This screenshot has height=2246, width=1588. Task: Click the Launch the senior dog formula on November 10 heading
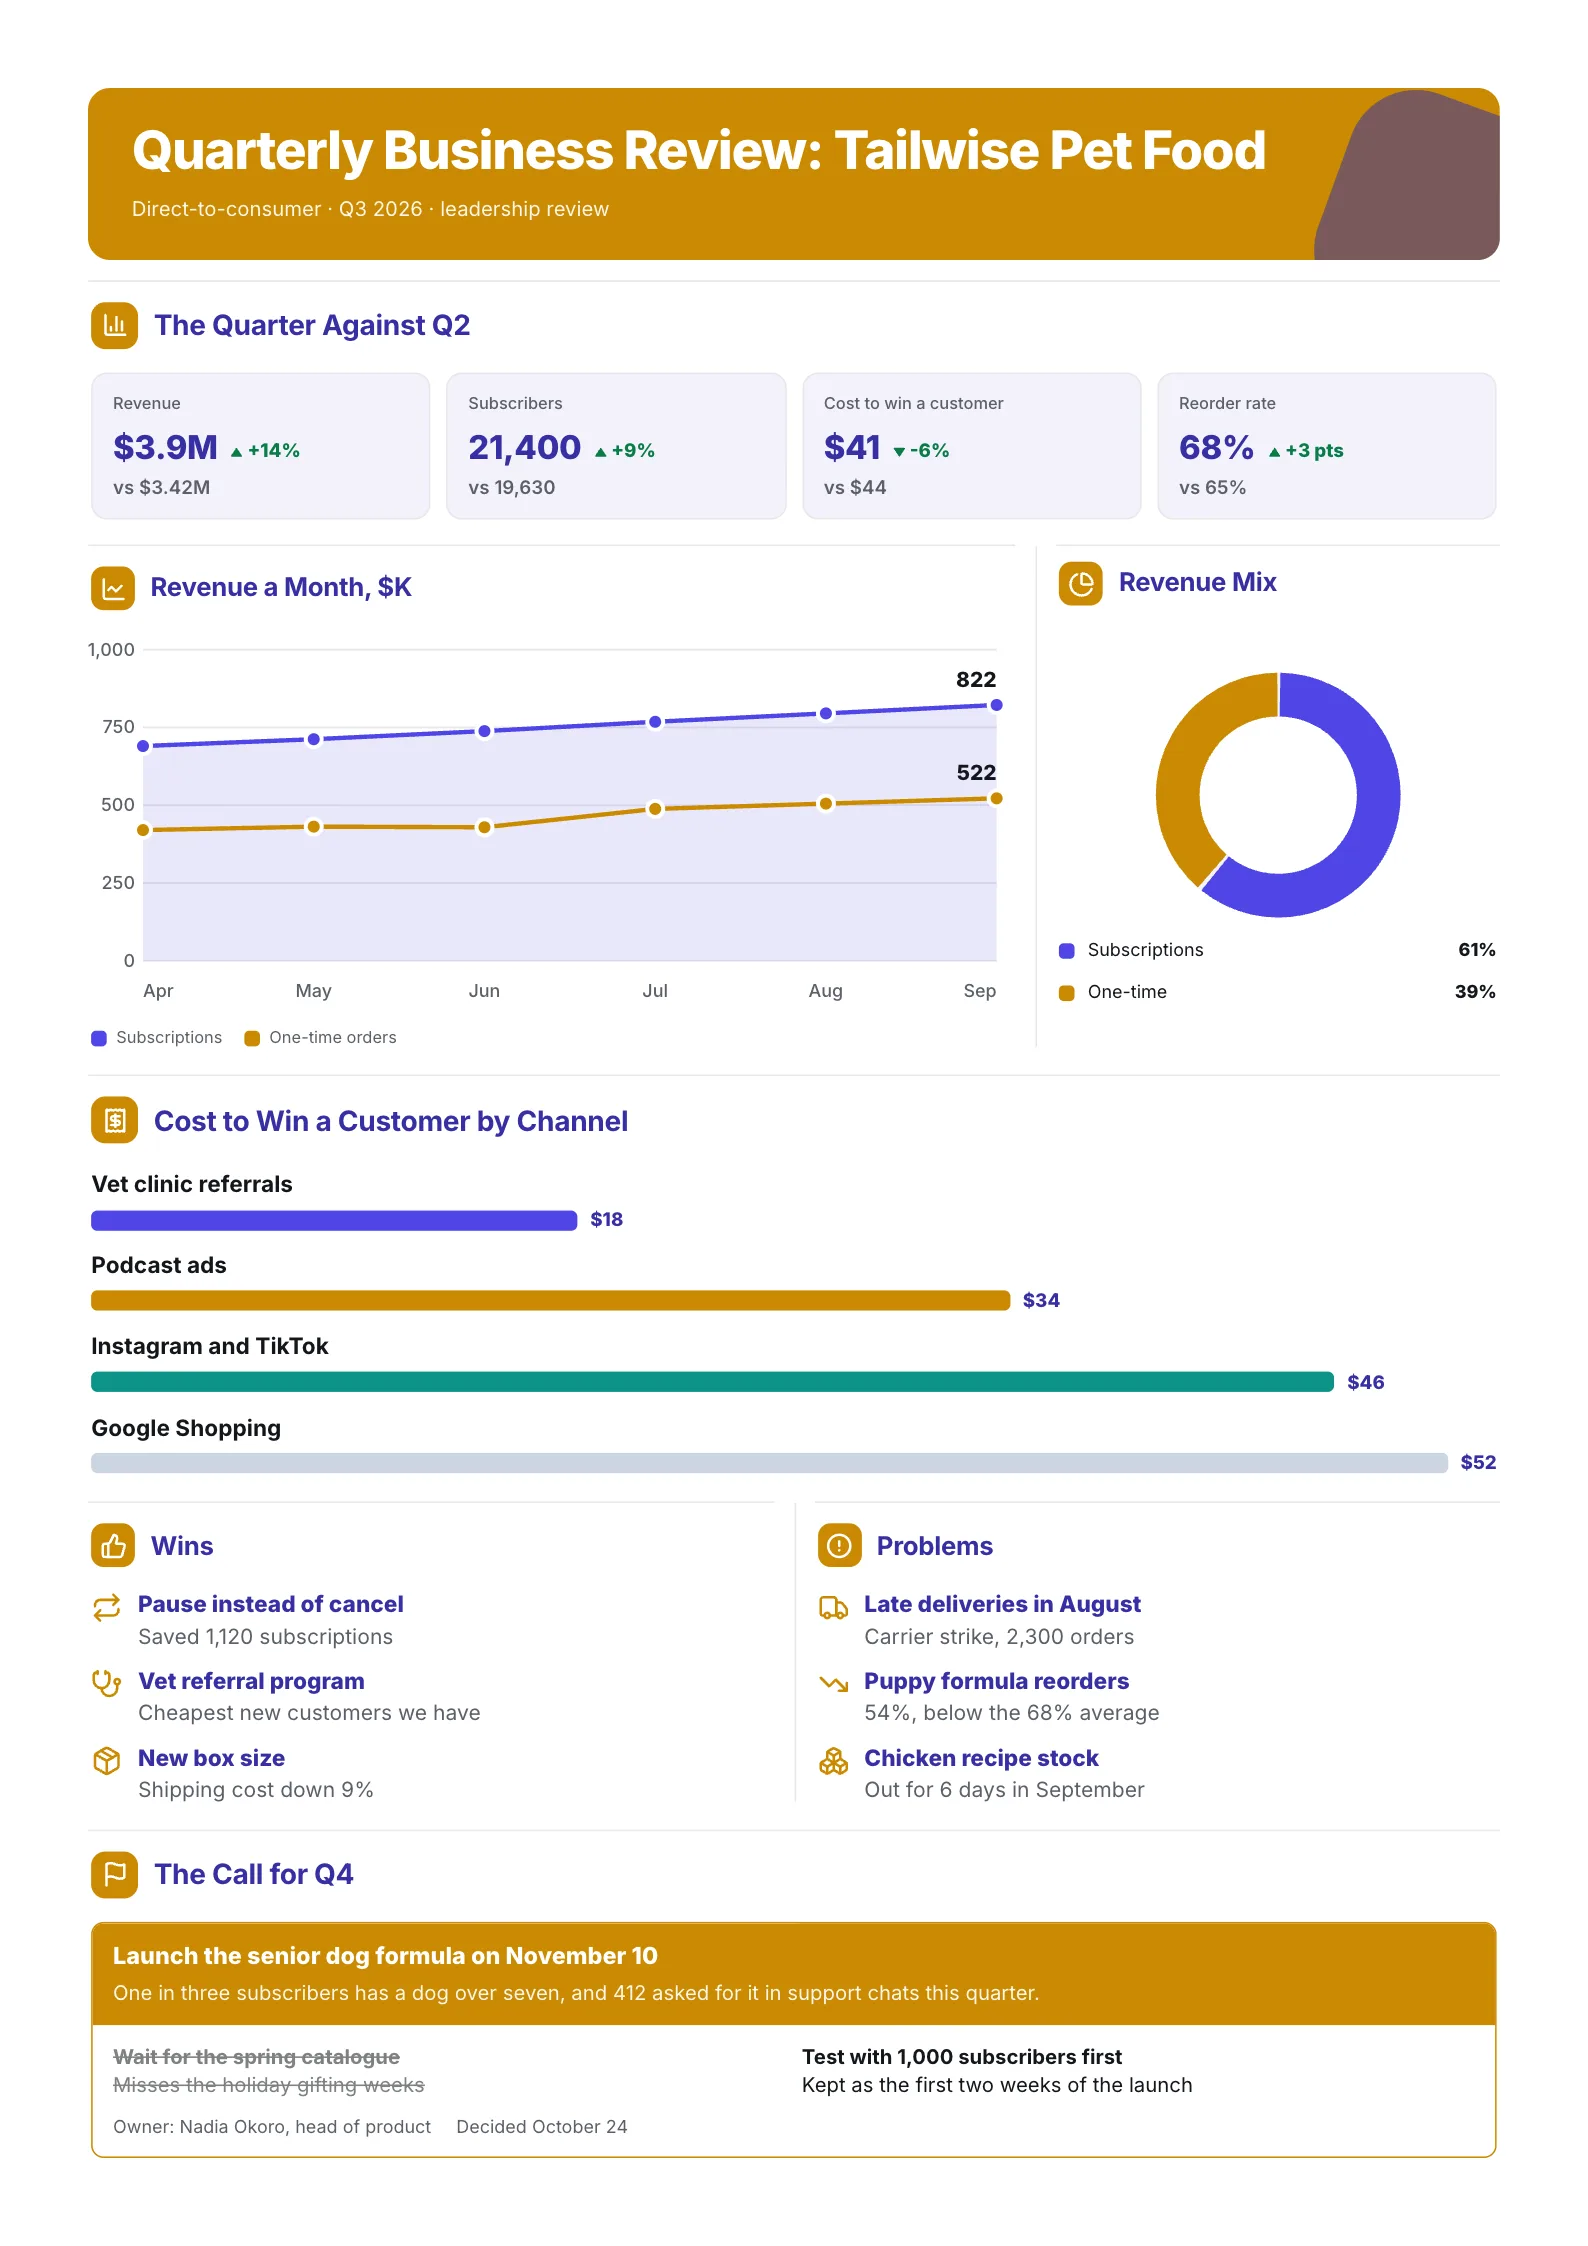(x=385, y=1956)
